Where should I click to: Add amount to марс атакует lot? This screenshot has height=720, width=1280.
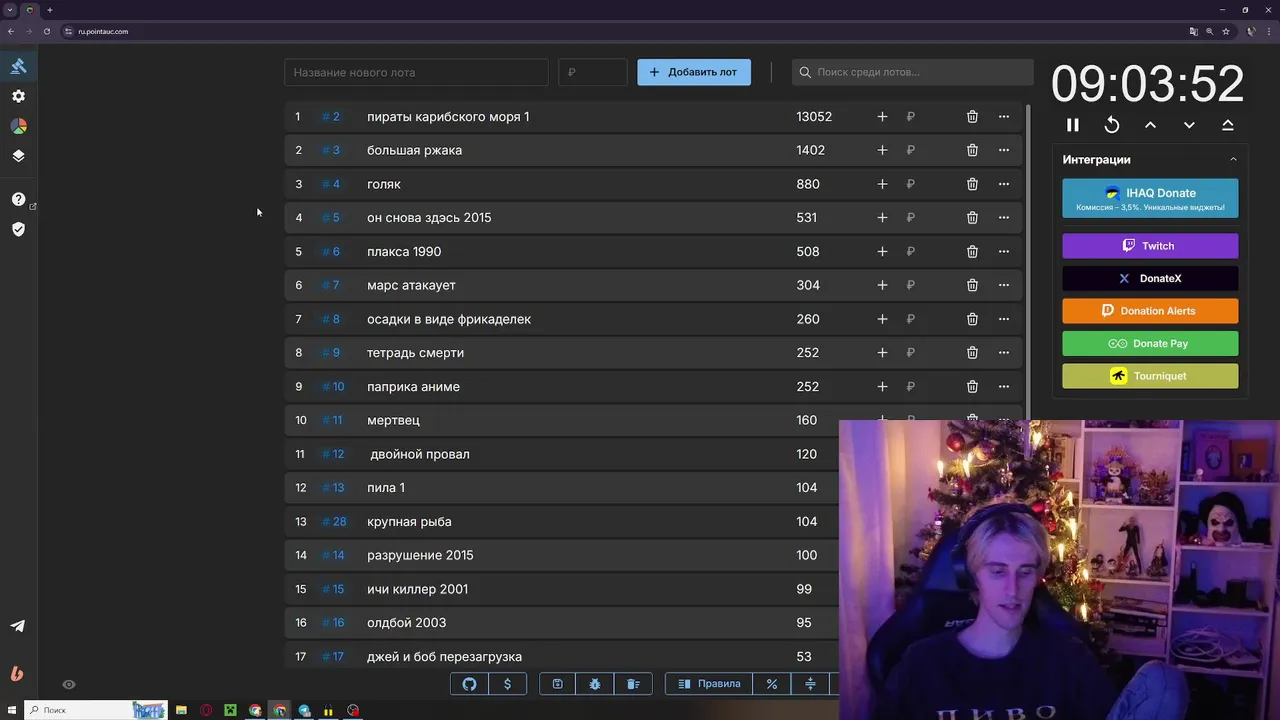coord(882,285)
